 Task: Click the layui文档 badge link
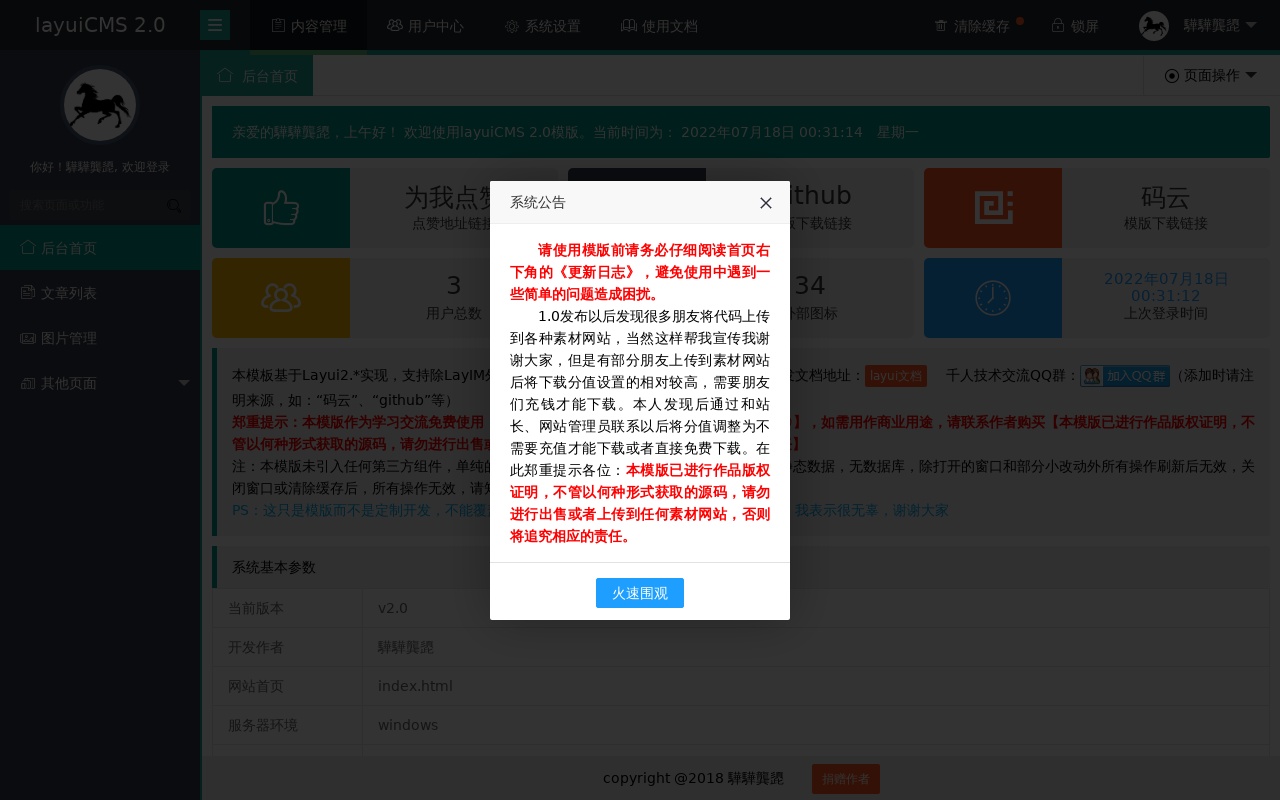[896, 376]
